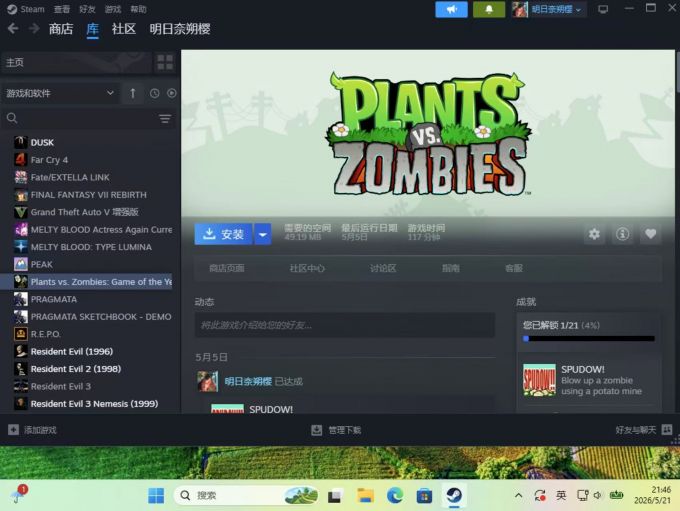Switch to the Community tab (社区)
The image size is (680, 511).
point(124,29)
